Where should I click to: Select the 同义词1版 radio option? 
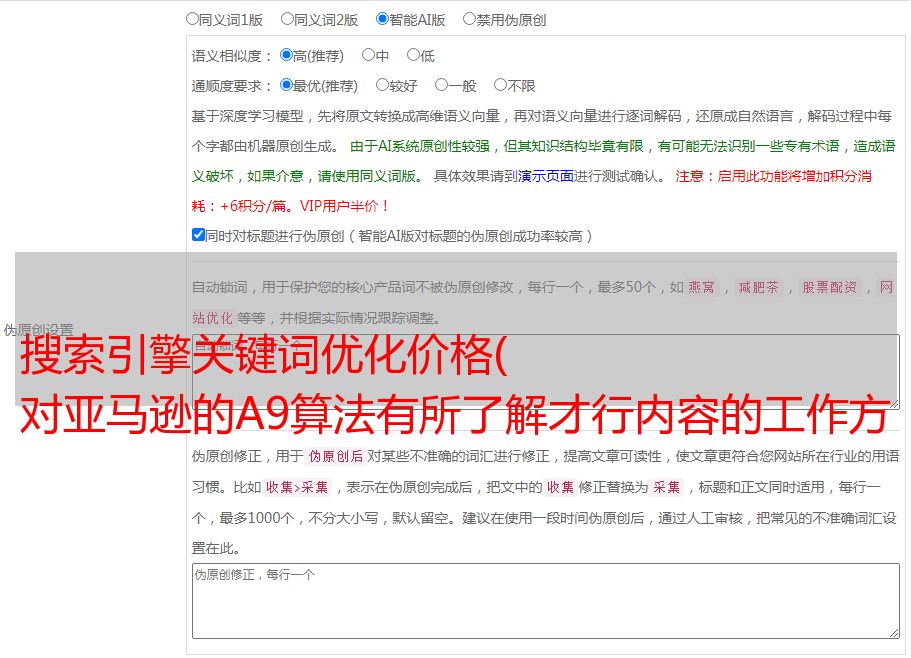pyautogui.click(x=192, y=19)
